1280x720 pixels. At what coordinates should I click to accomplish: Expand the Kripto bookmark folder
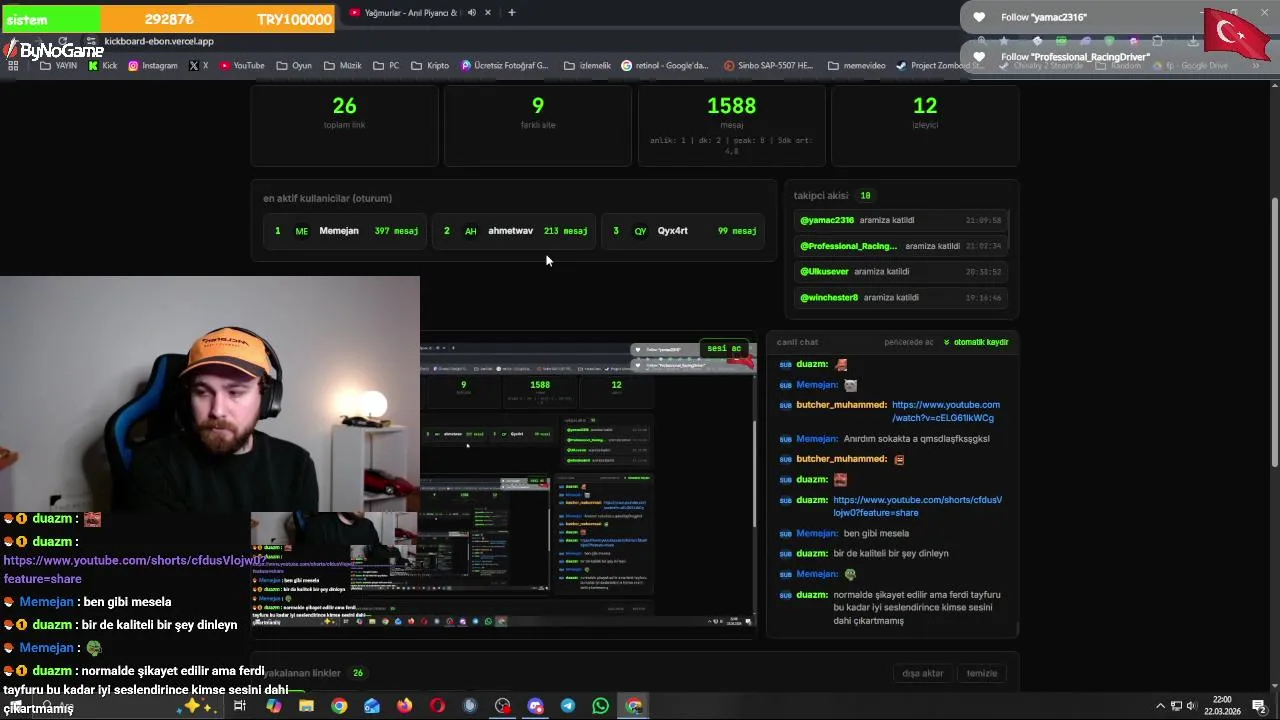[430, 66]
